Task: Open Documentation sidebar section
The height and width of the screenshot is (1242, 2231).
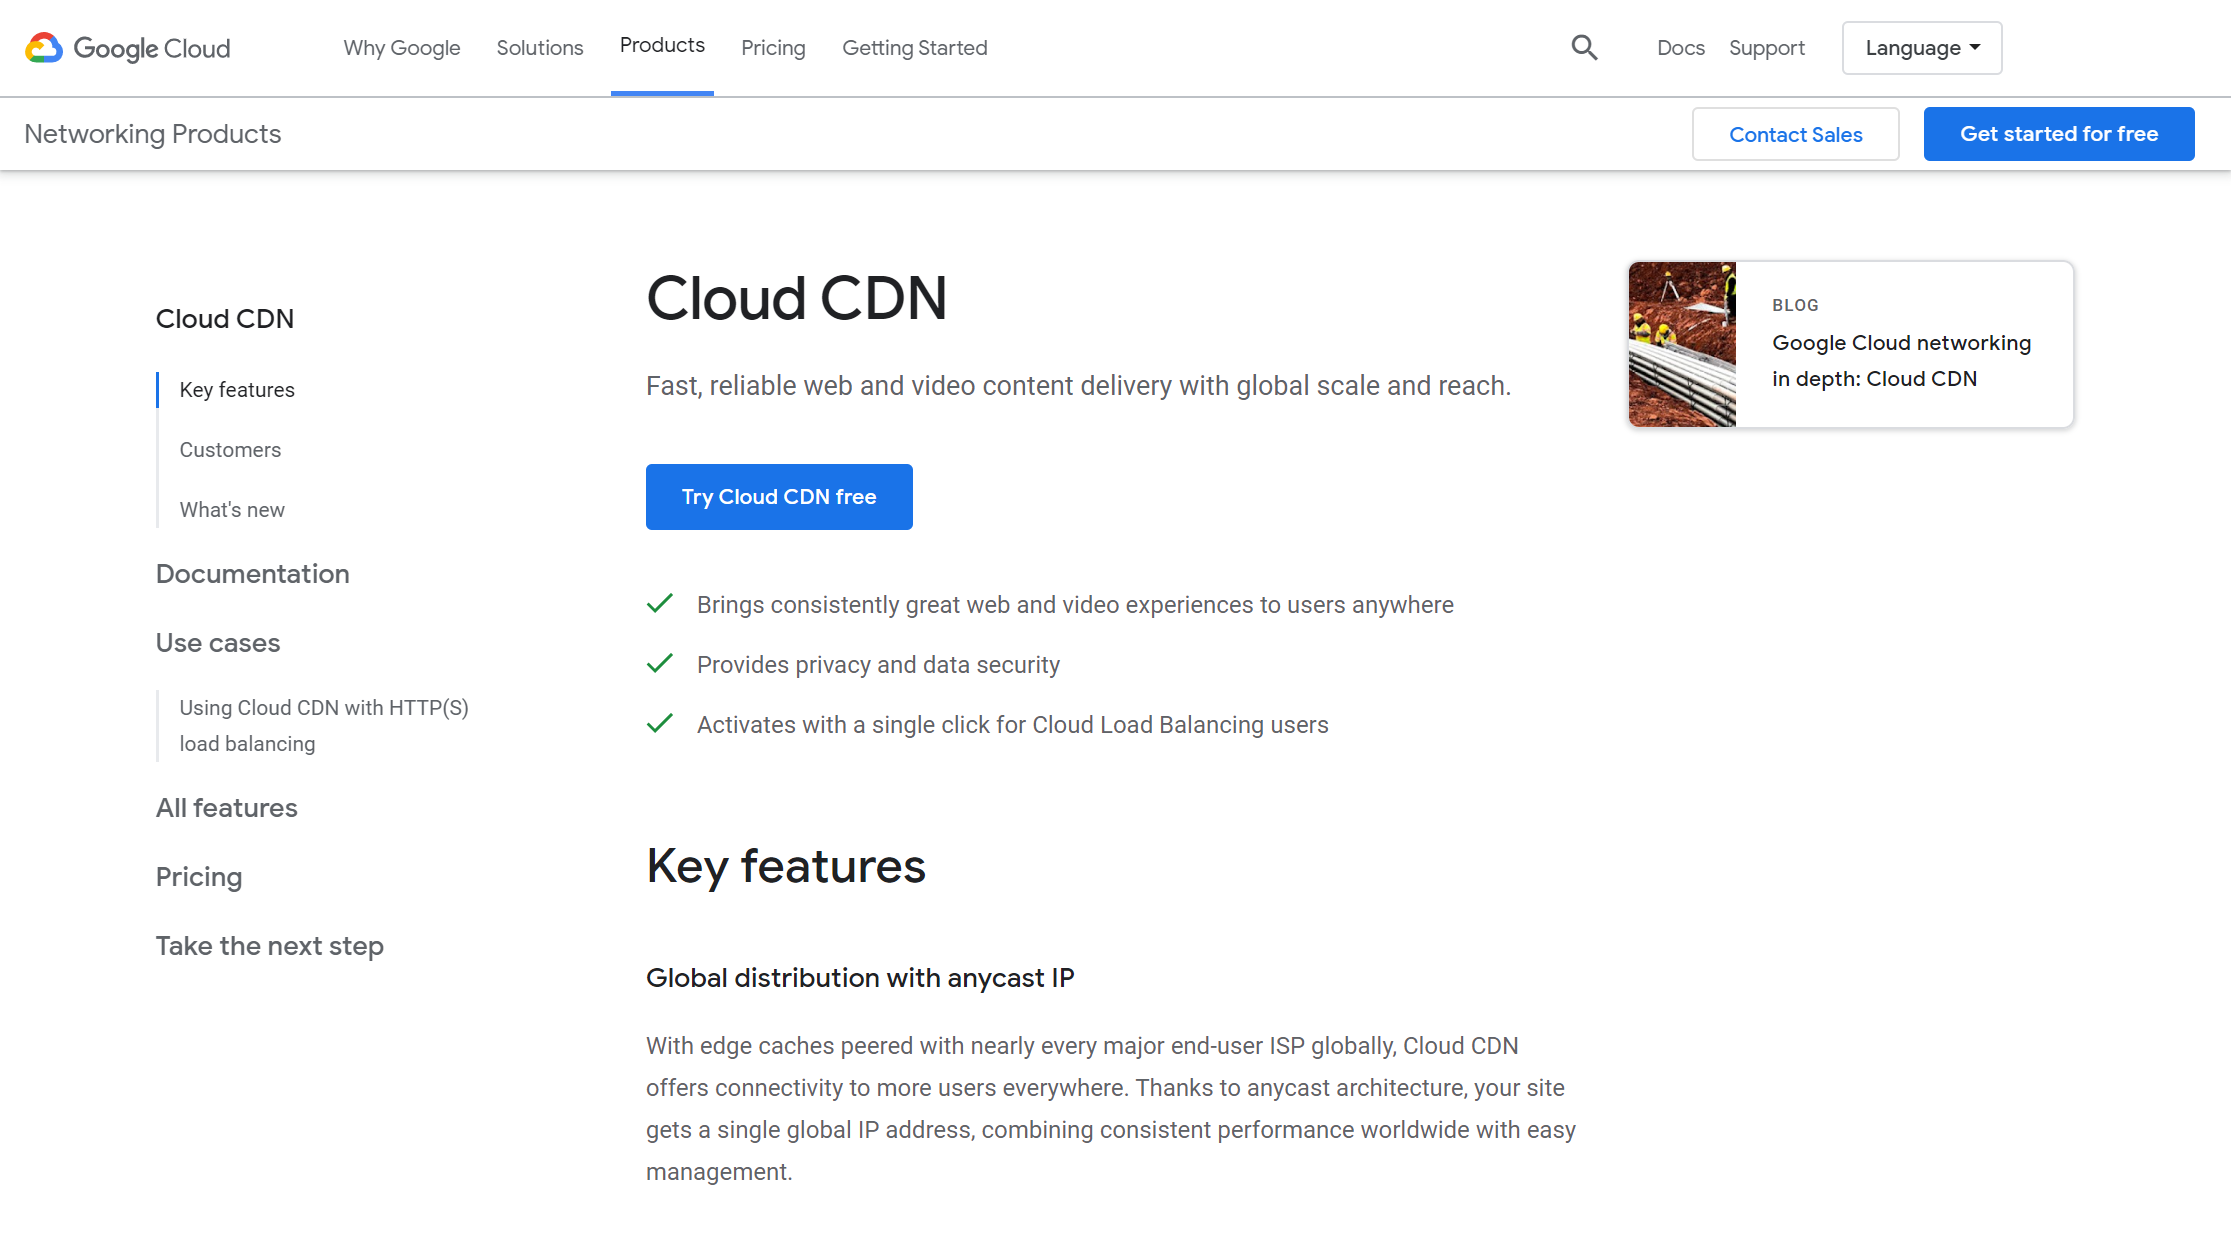Action: pos(252,574)
